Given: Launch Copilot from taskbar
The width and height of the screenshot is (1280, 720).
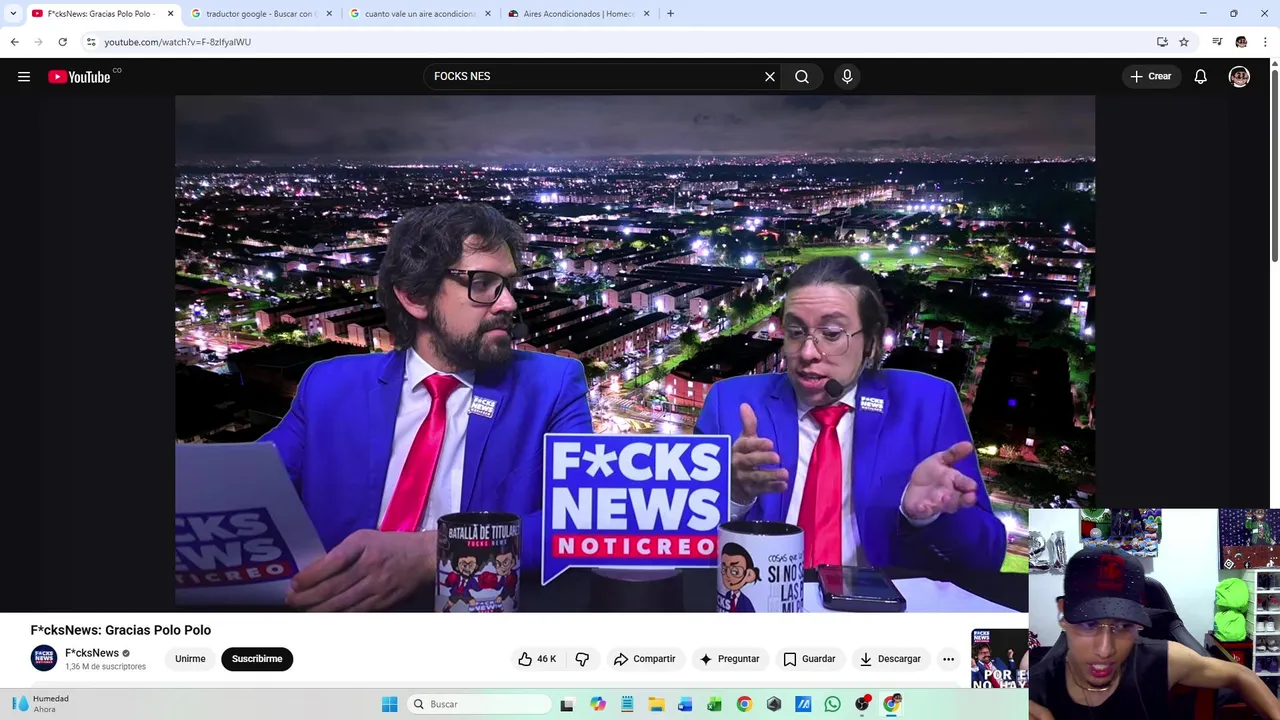Looking at the screenshot, I should [x=598, y=704].
